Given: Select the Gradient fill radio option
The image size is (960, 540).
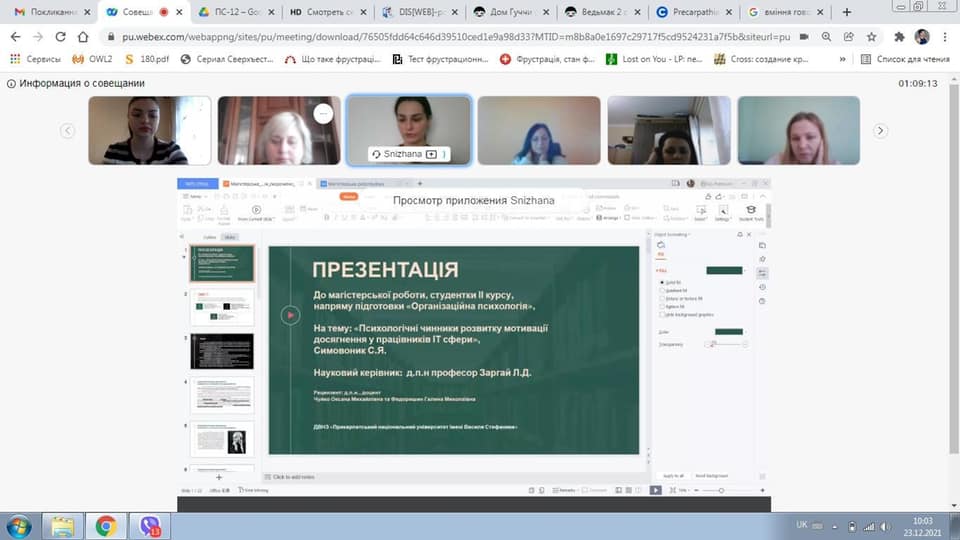Looking at the screenshot, I should coord(660,291).
